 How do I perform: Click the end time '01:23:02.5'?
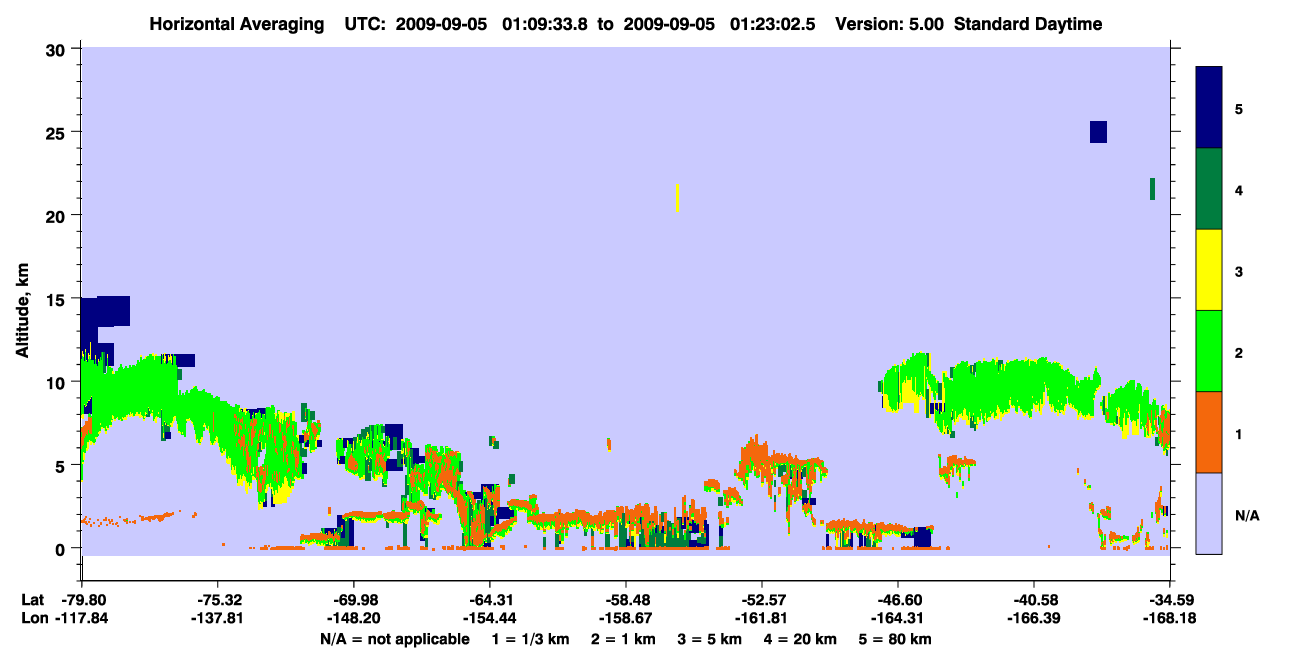coord(775,24)
